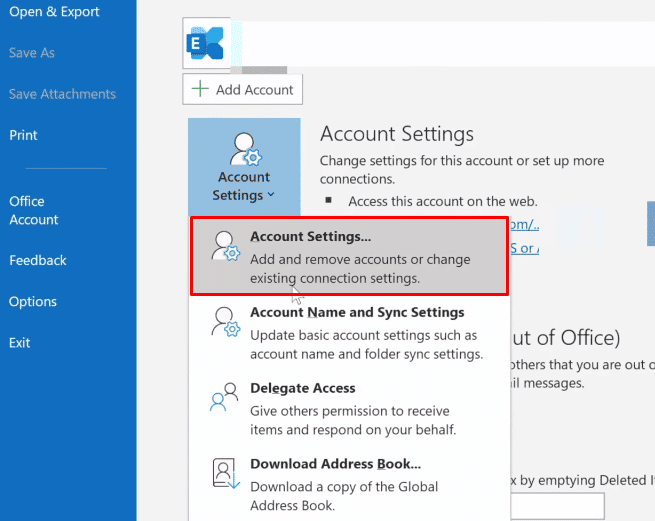Click the Delegate Access people icon
Image resolution: width=655 pixels, height=521 pixels.
click(x=224, y=397)
